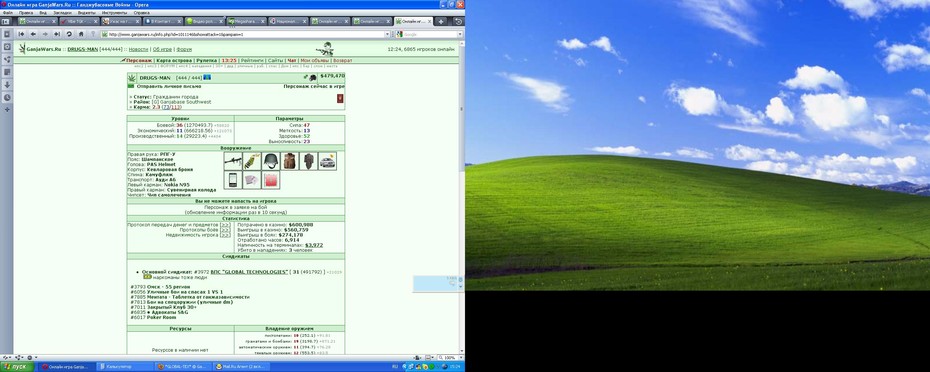Open the Справка menu
The height and width of the screenshot is (372, 930).
(141, 12)
